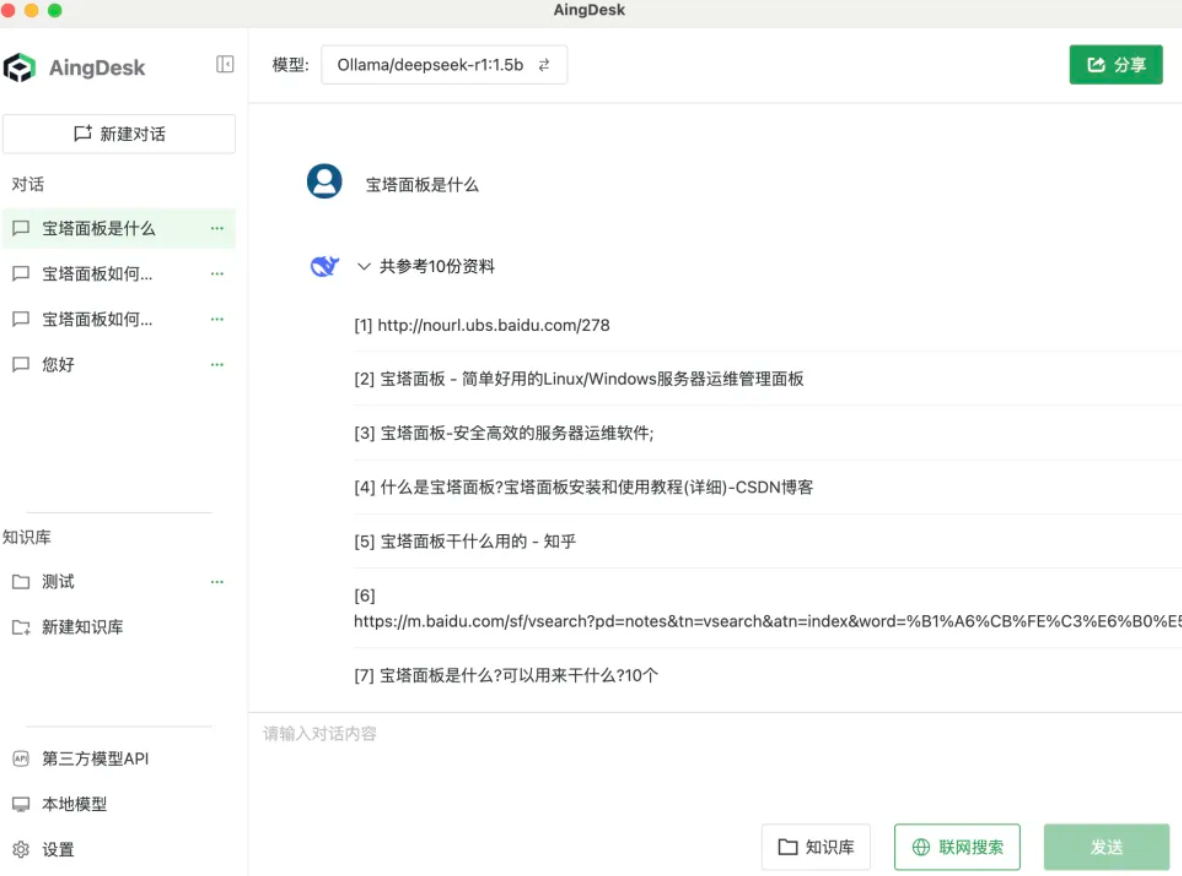Open the 宝塔面板是什么 conversation

coord(119,228)
